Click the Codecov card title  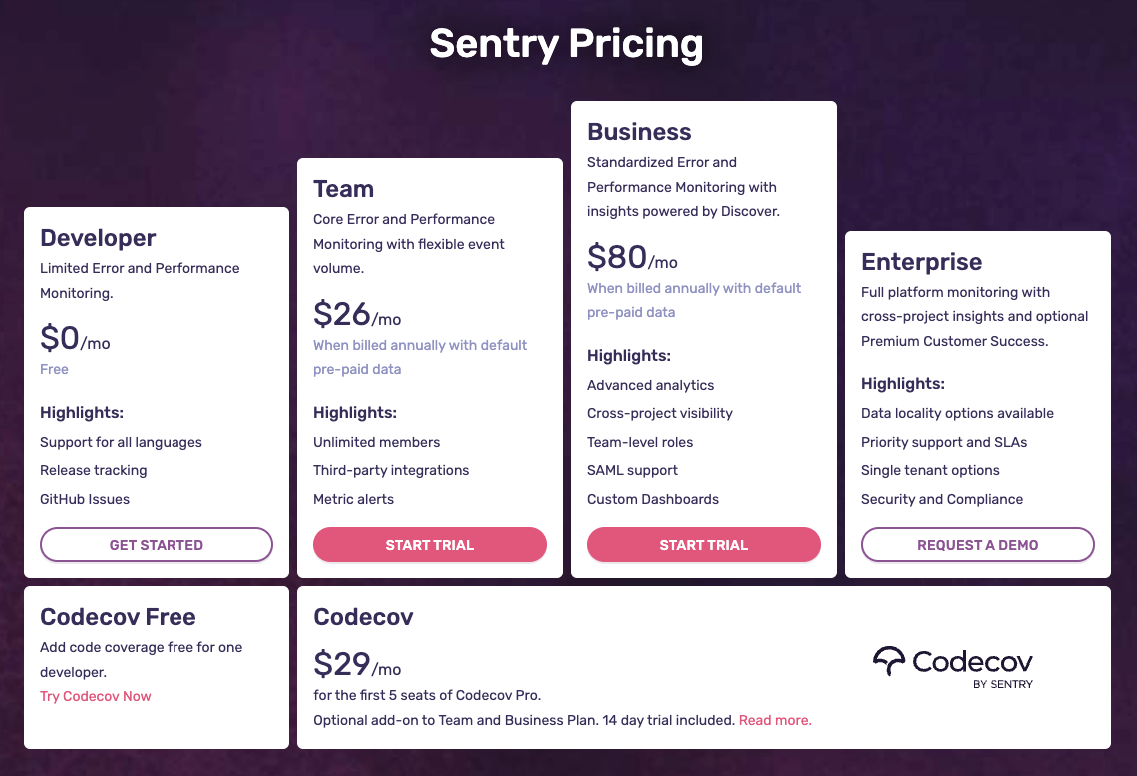pyautogui.click(x=363, y=617)
